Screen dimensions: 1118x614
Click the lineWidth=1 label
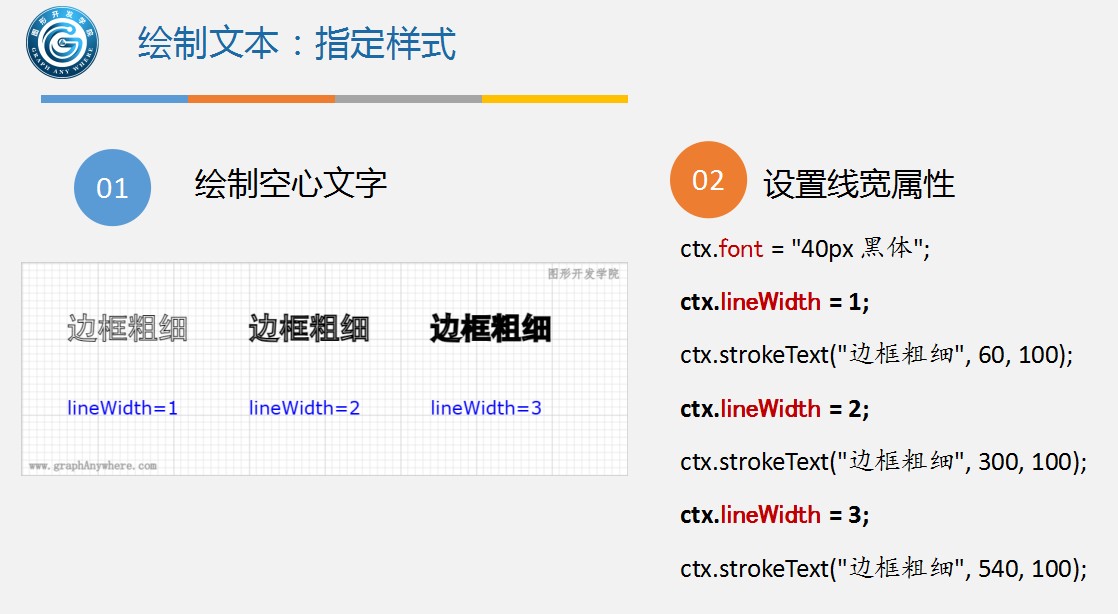pyautogui.click(x=122, y=408)
